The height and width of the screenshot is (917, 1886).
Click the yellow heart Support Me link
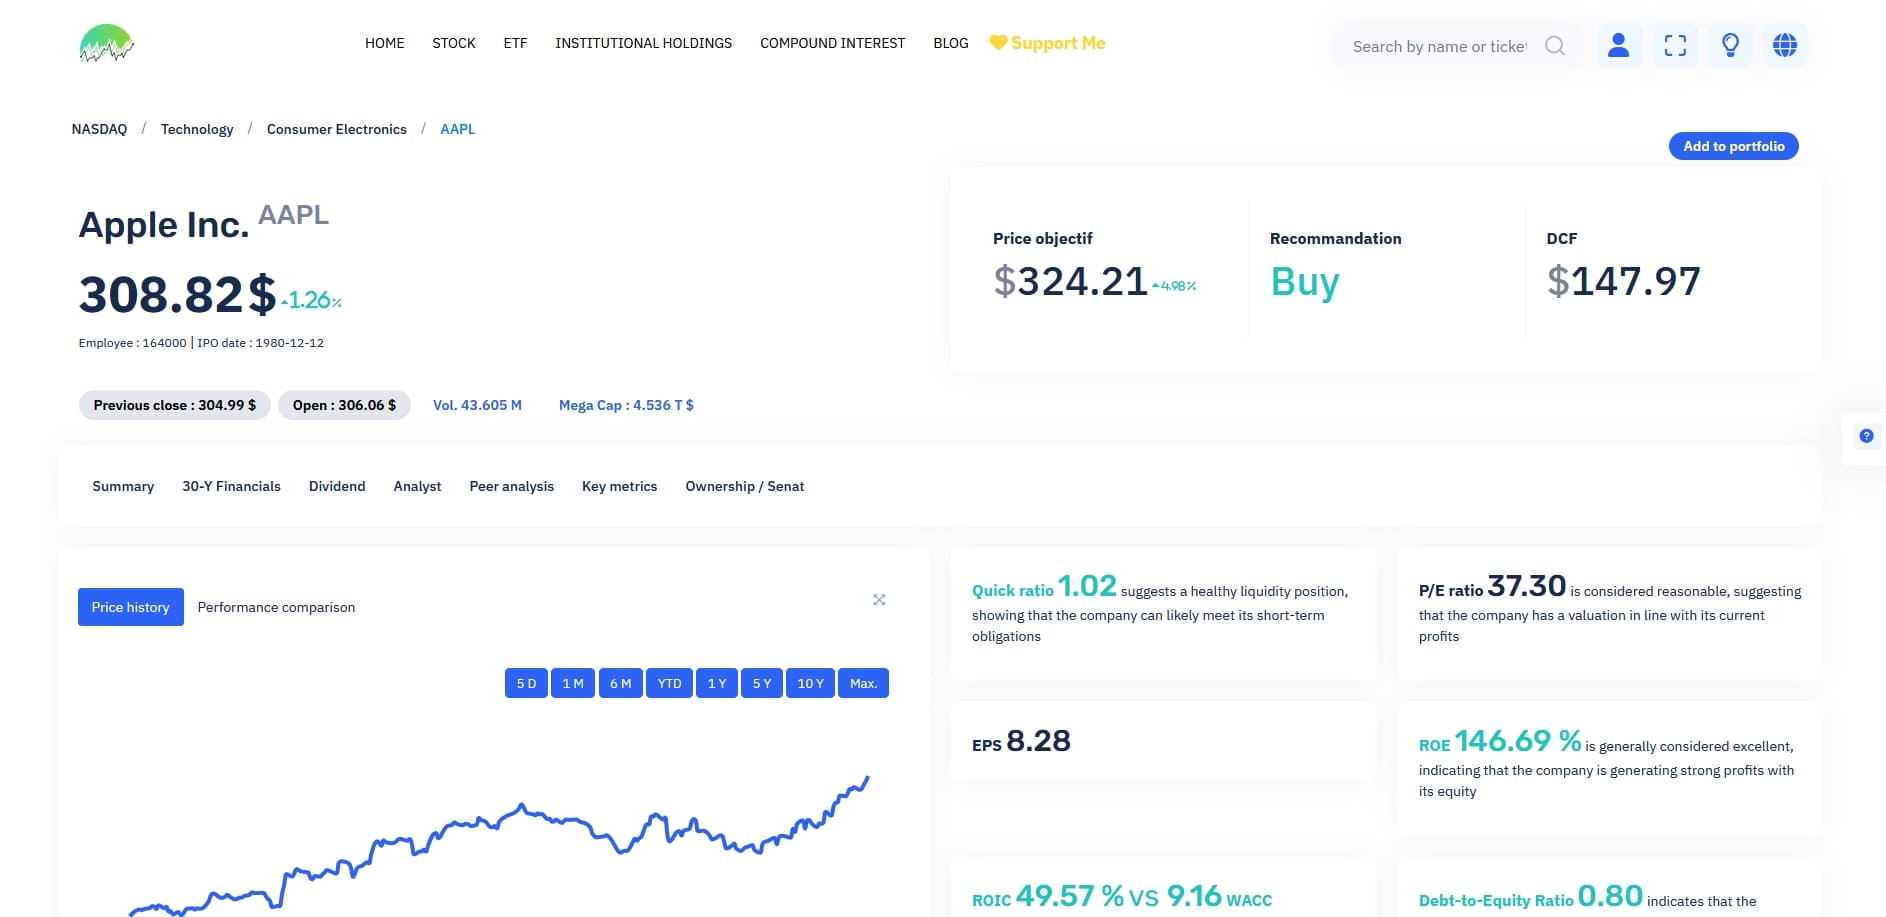tap(1047, 43)
